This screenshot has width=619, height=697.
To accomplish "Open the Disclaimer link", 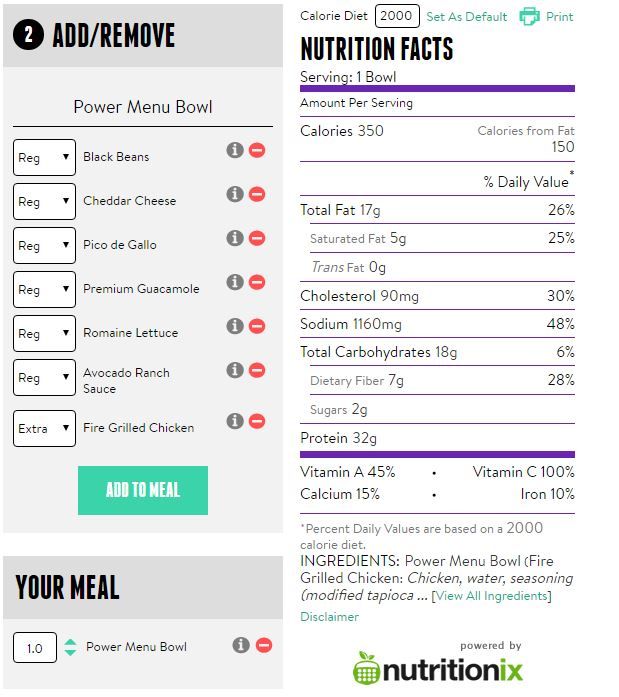I will coord(329,617).
